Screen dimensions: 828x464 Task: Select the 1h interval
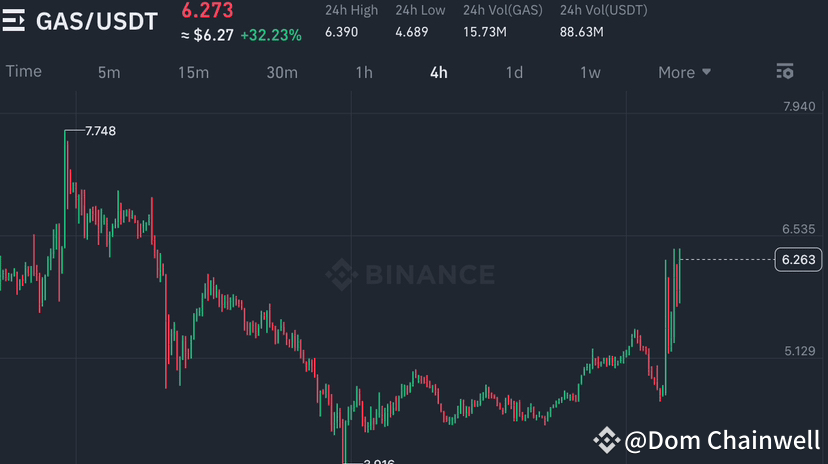pos(364,72)
